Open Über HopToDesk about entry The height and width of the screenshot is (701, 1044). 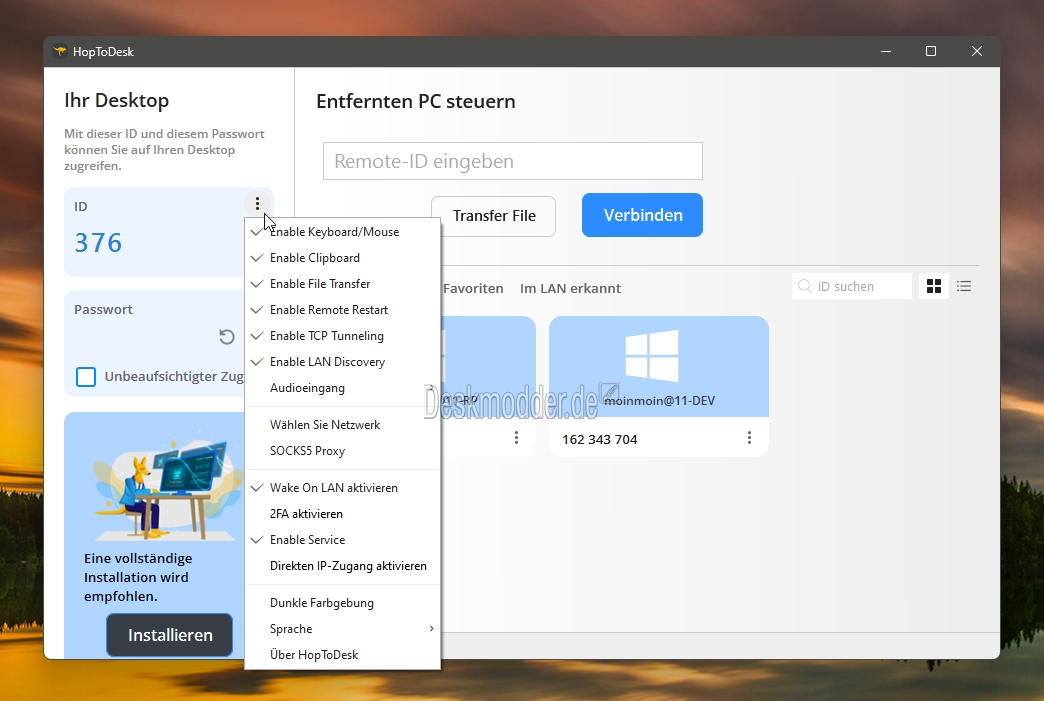point(343,654)
